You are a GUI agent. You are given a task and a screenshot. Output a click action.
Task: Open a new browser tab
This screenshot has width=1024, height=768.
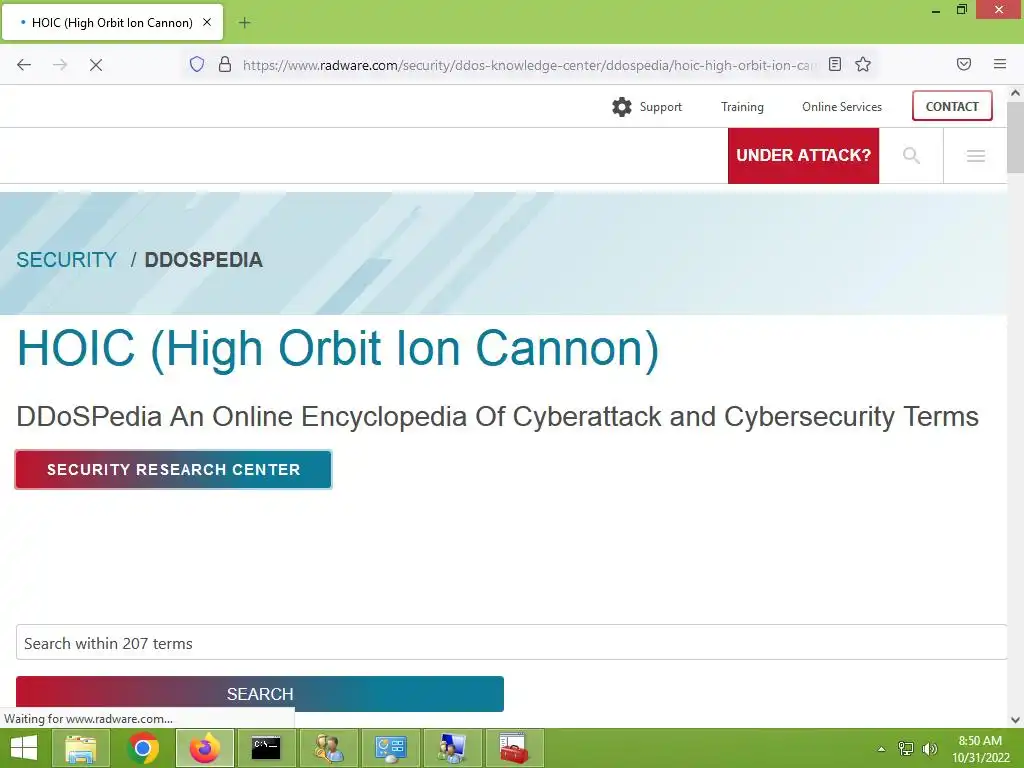click(244, 23)
